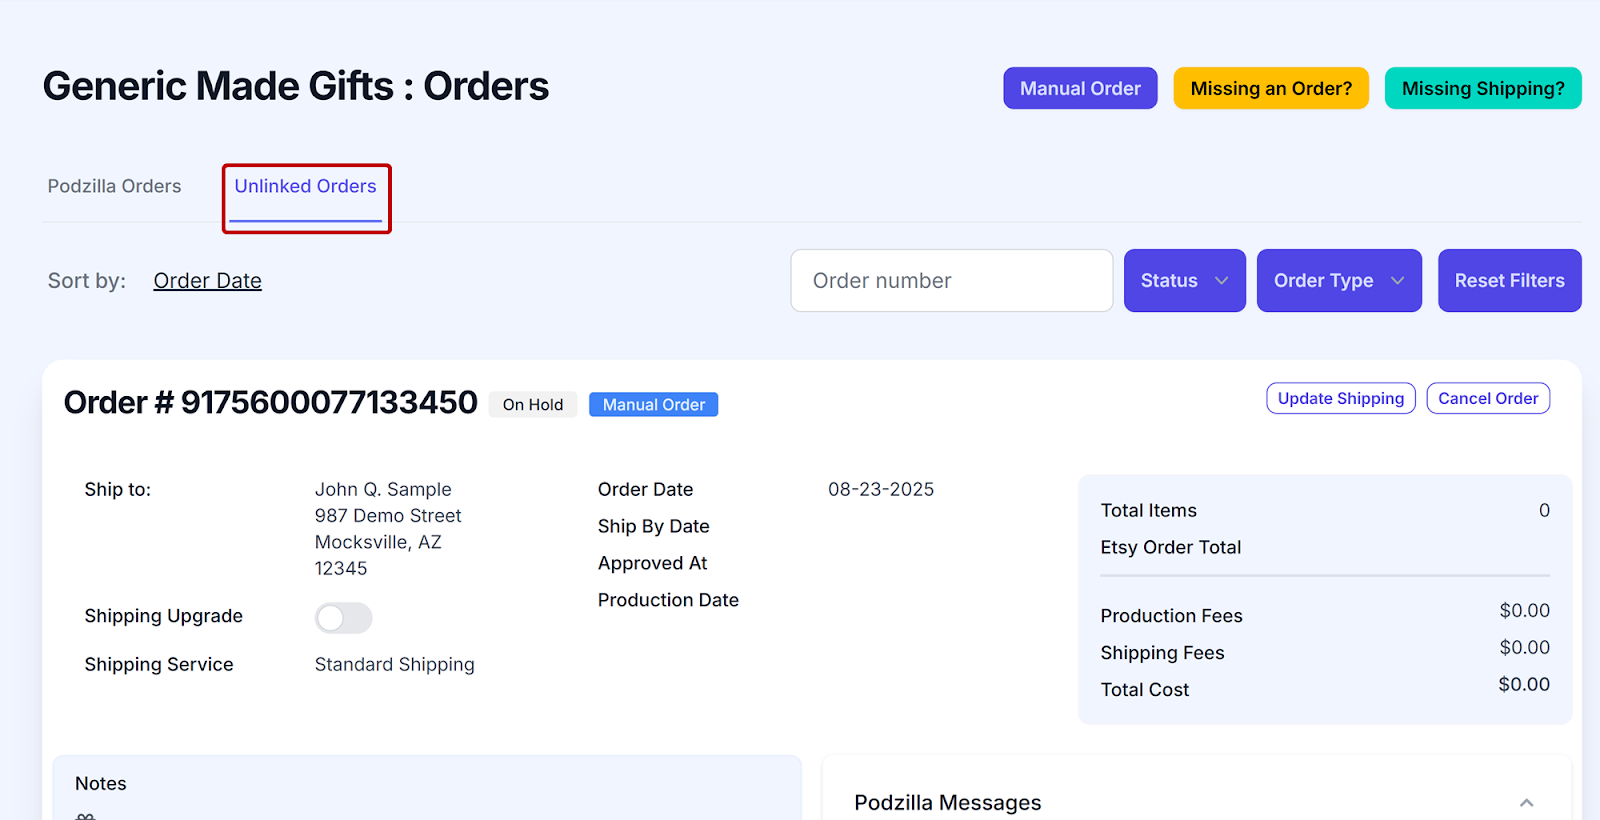Click the On Hold status badge
This screenshot has width=1600, height=820.
coord(532,405)
